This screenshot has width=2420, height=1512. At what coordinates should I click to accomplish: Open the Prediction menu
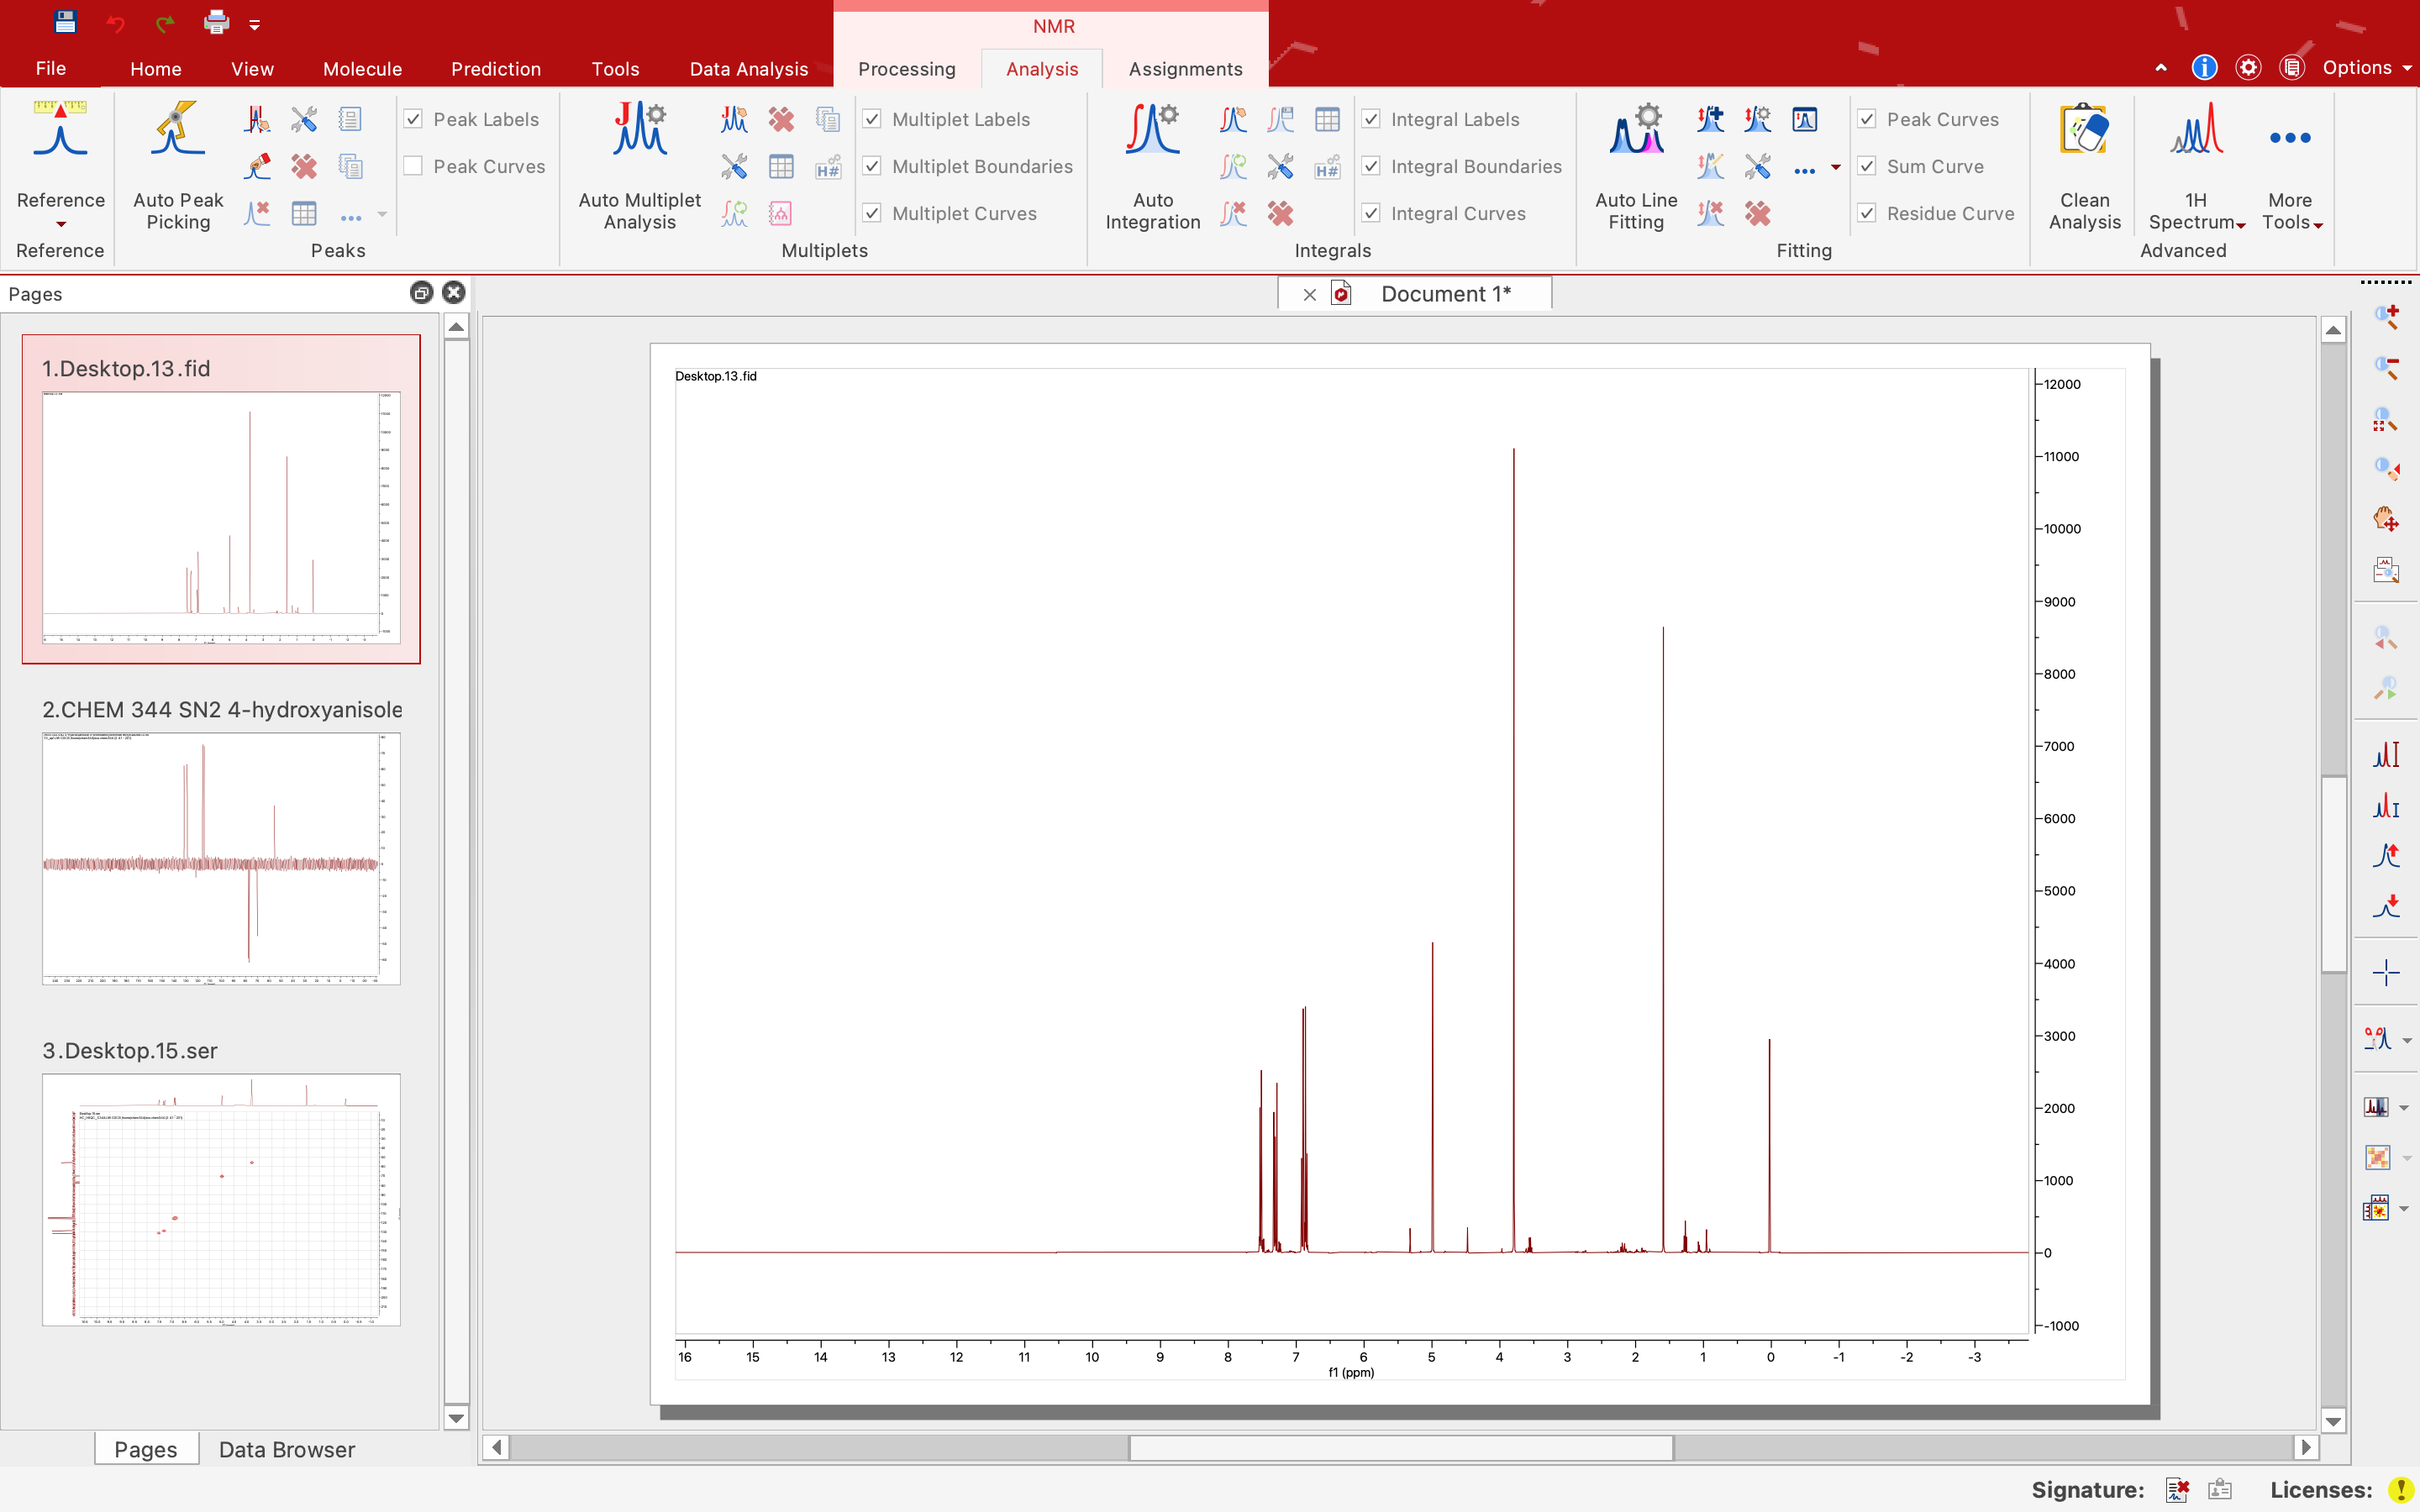coord(496,68)
